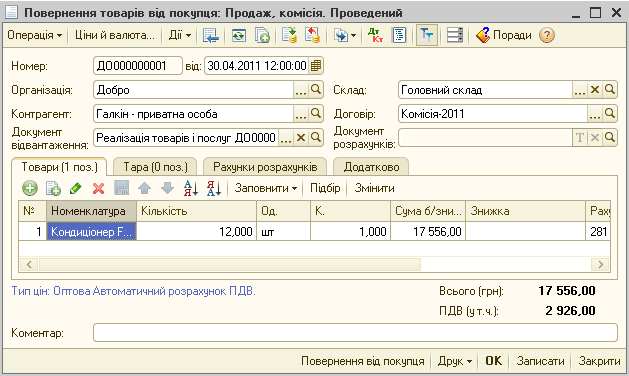The height and width of the screenshot is (376, 629).
Task: Click ellipsis select button for Організація
Action: (301, 90)
